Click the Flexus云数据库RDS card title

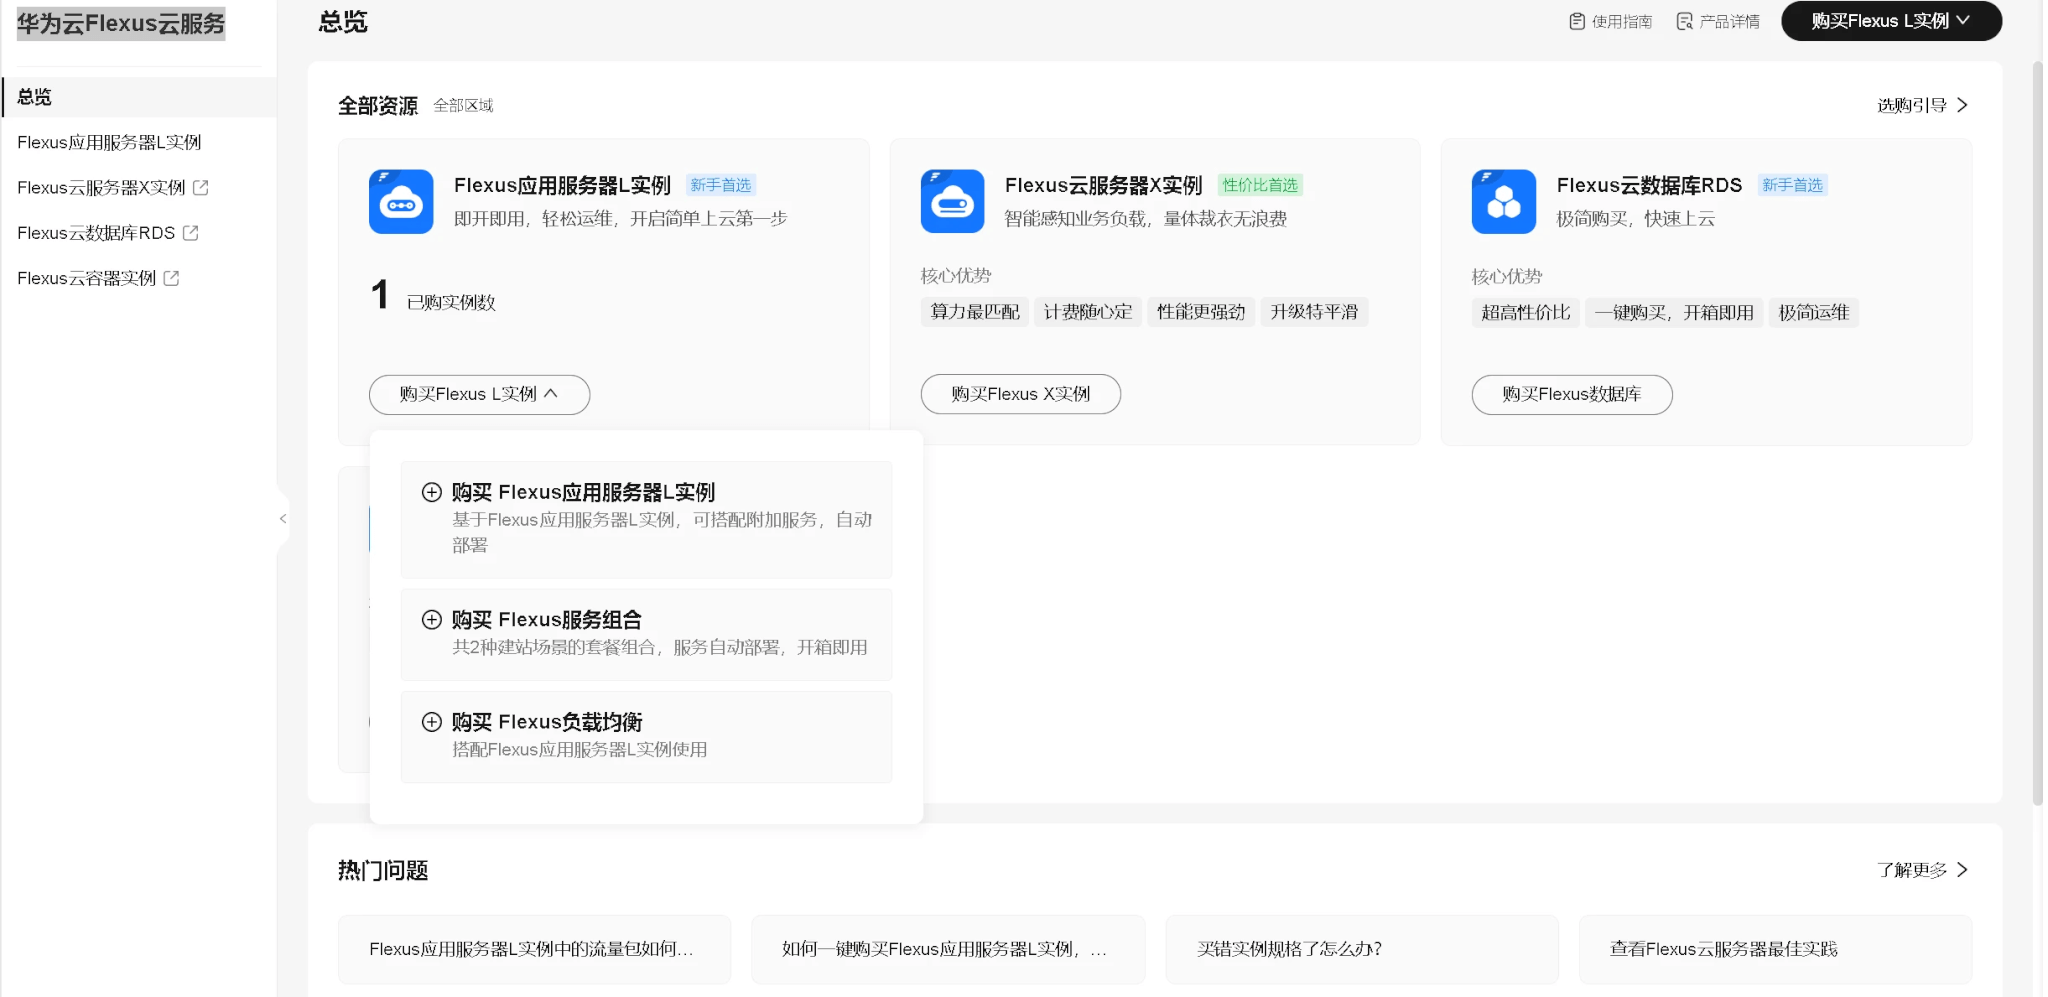pyautogui.click(x=1649, y=185)
